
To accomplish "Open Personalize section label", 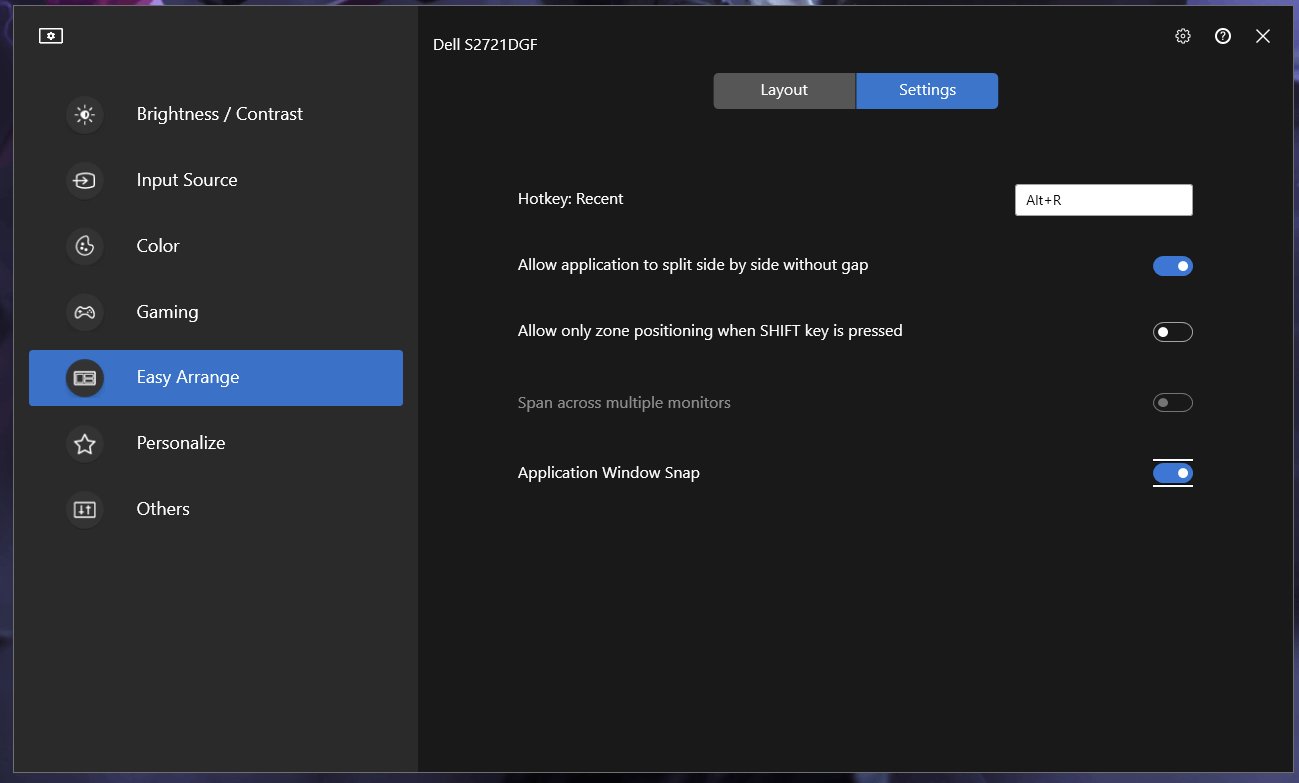I will pos(181,443).
